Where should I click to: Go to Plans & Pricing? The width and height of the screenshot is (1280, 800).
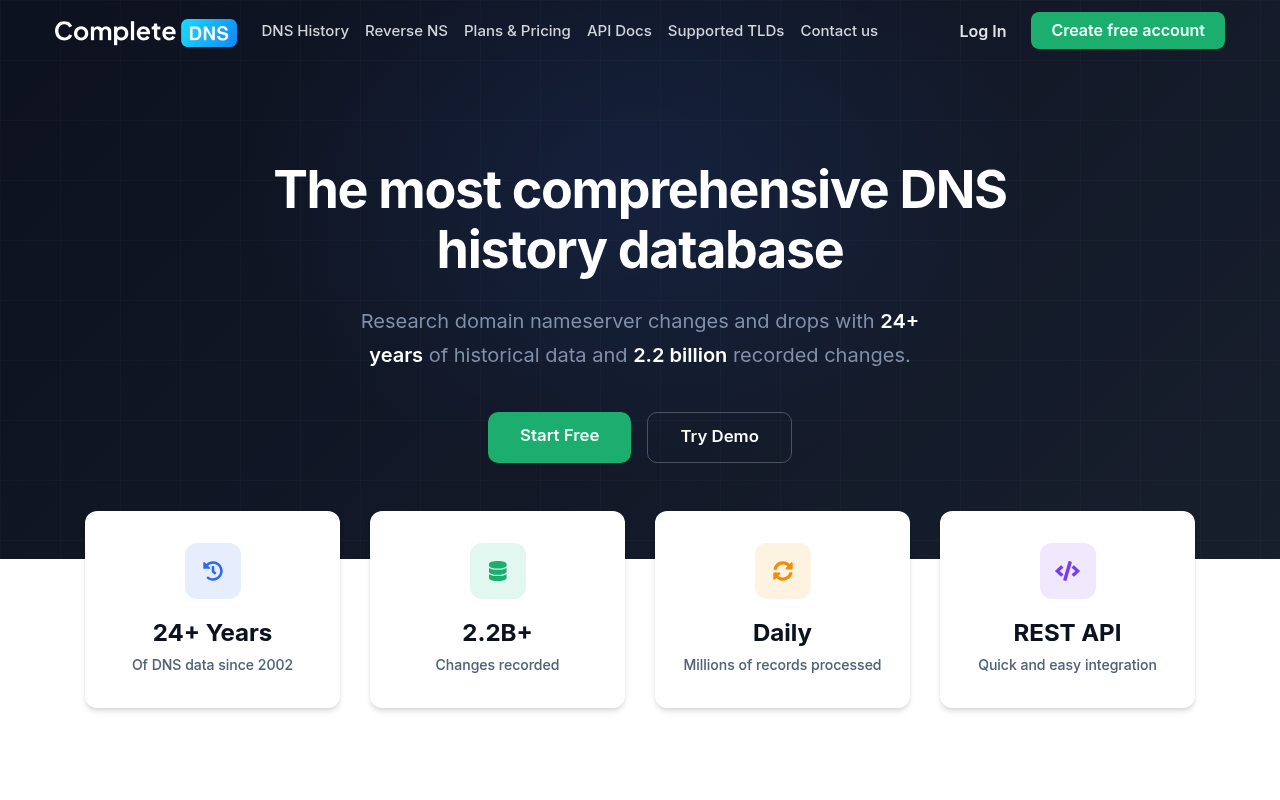tap(517, 31)
